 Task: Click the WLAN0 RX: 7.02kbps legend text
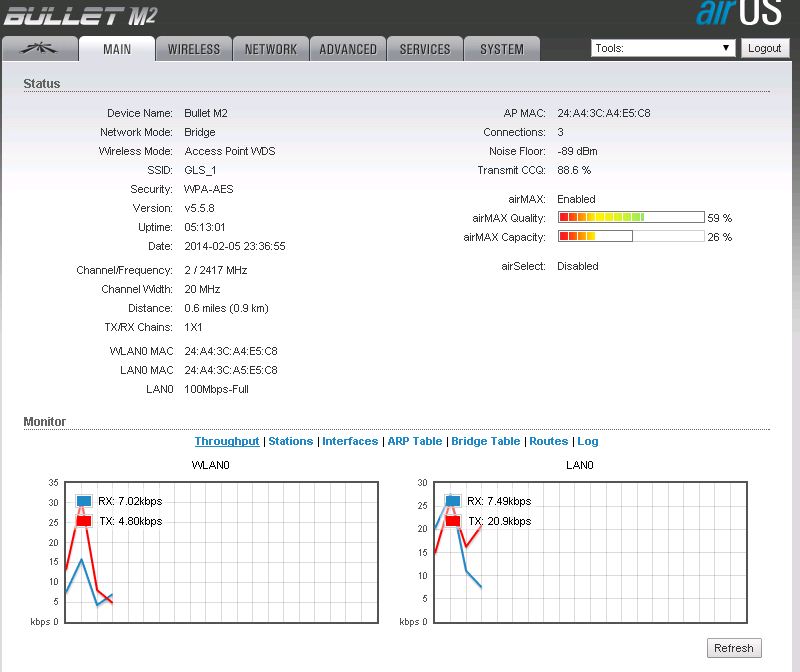click(130, 501)
